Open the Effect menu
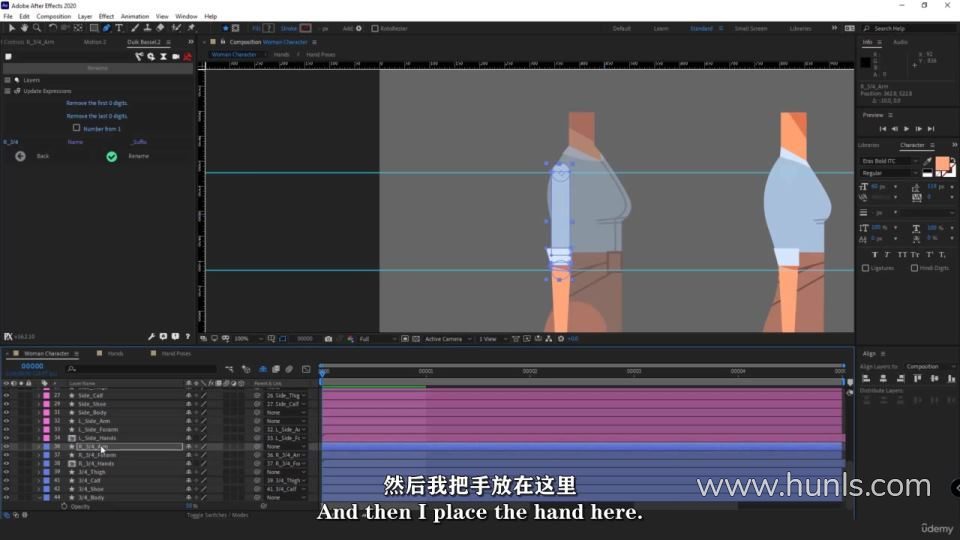The height and width of the screenshot is (540, 960). click(x=107, y=17)
